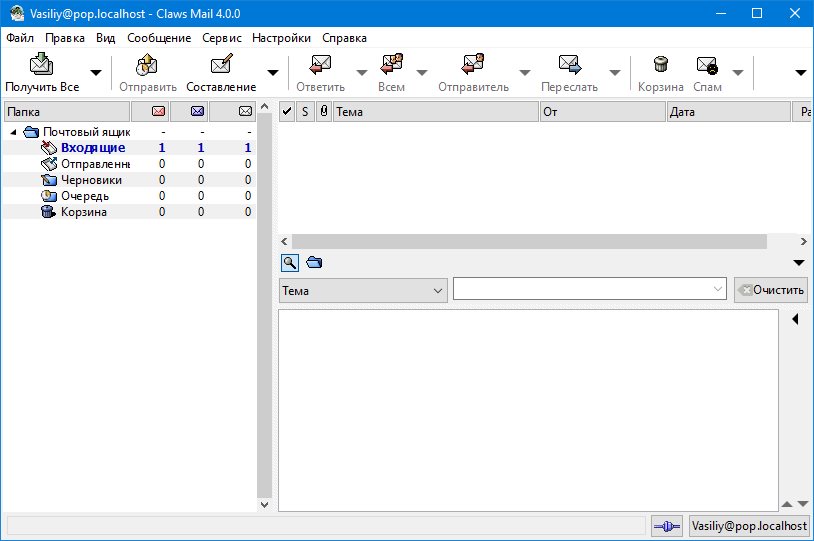
Task: Expand the Ответить dropdown arrow
Action: point(362,73)
